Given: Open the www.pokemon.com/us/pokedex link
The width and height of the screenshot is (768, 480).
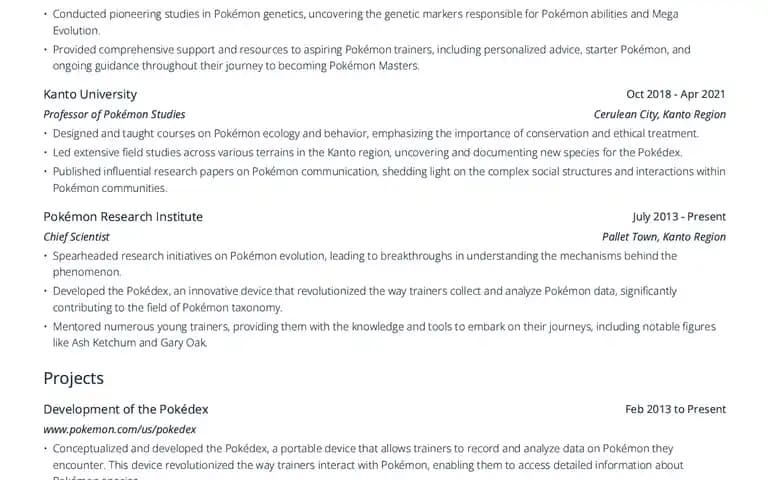Looking at the screenshot, I should tap(120, 430).
